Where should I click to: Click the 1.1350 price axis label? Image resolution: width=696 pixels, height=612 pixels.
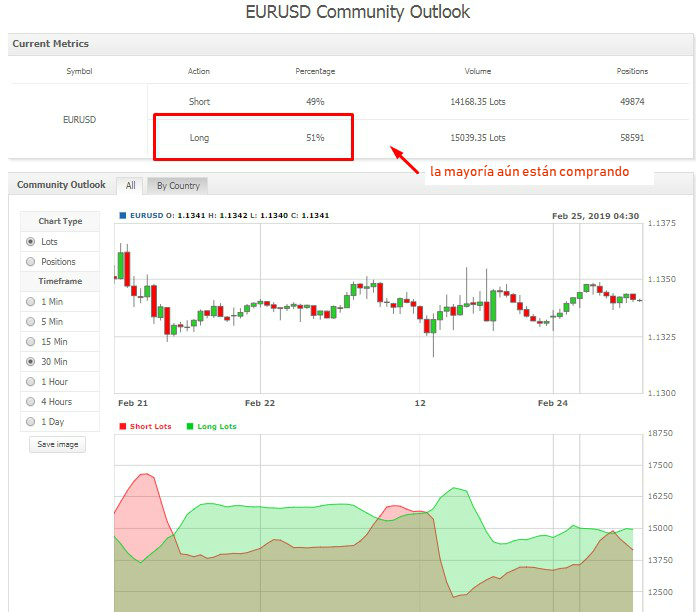tap(662, 279)
